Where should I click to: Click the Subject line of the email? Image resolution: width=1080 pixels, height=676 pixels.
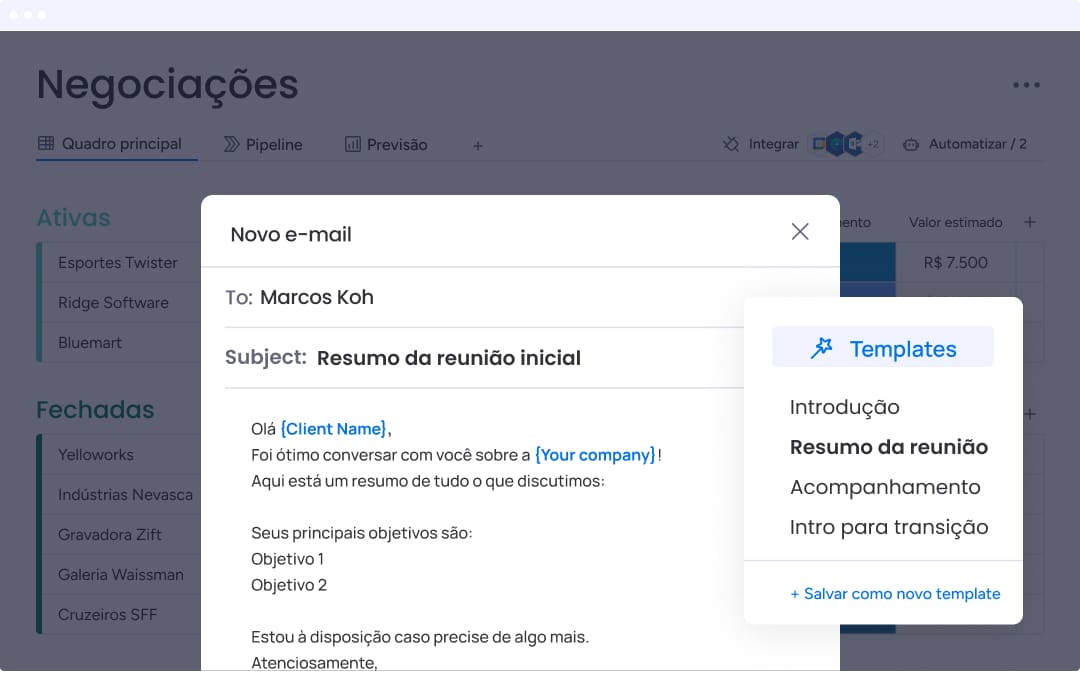(x=449, y=358)
